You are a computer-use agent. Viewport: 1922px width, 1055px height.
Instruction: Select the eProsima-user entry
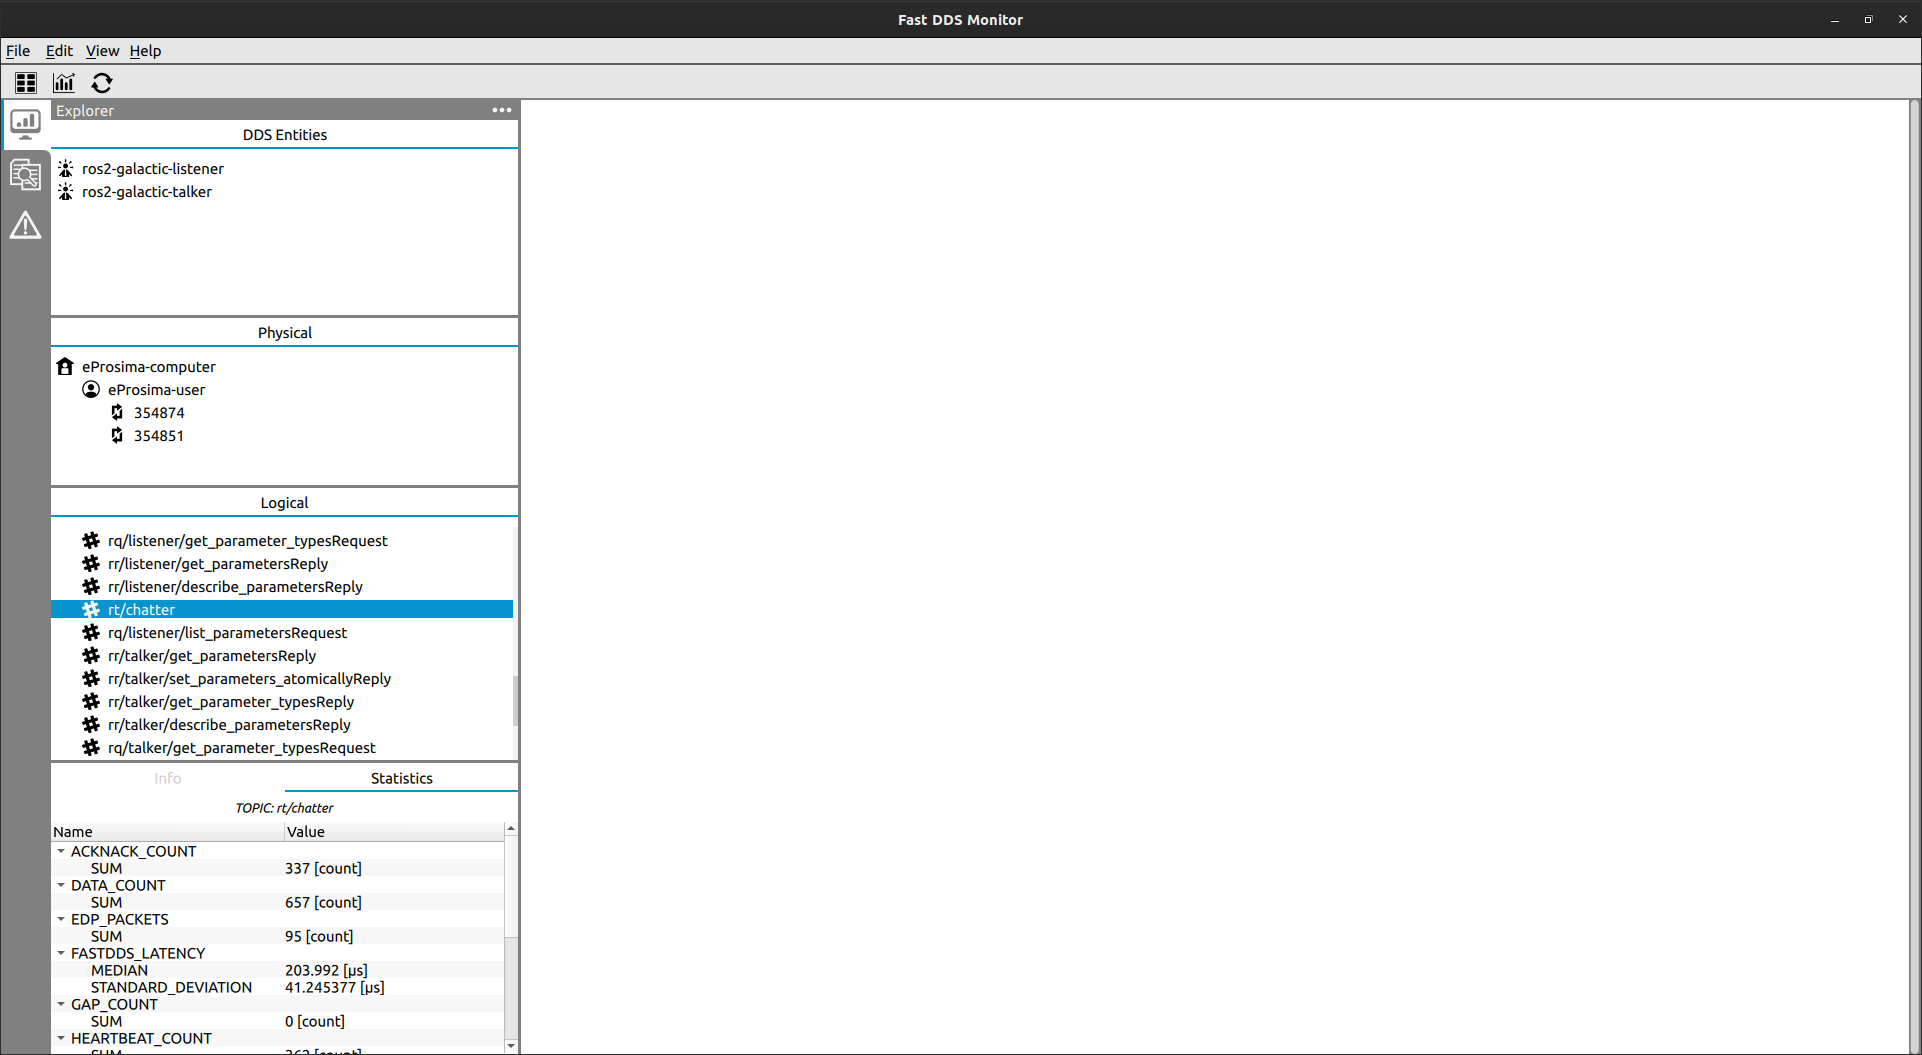point(157,389)
